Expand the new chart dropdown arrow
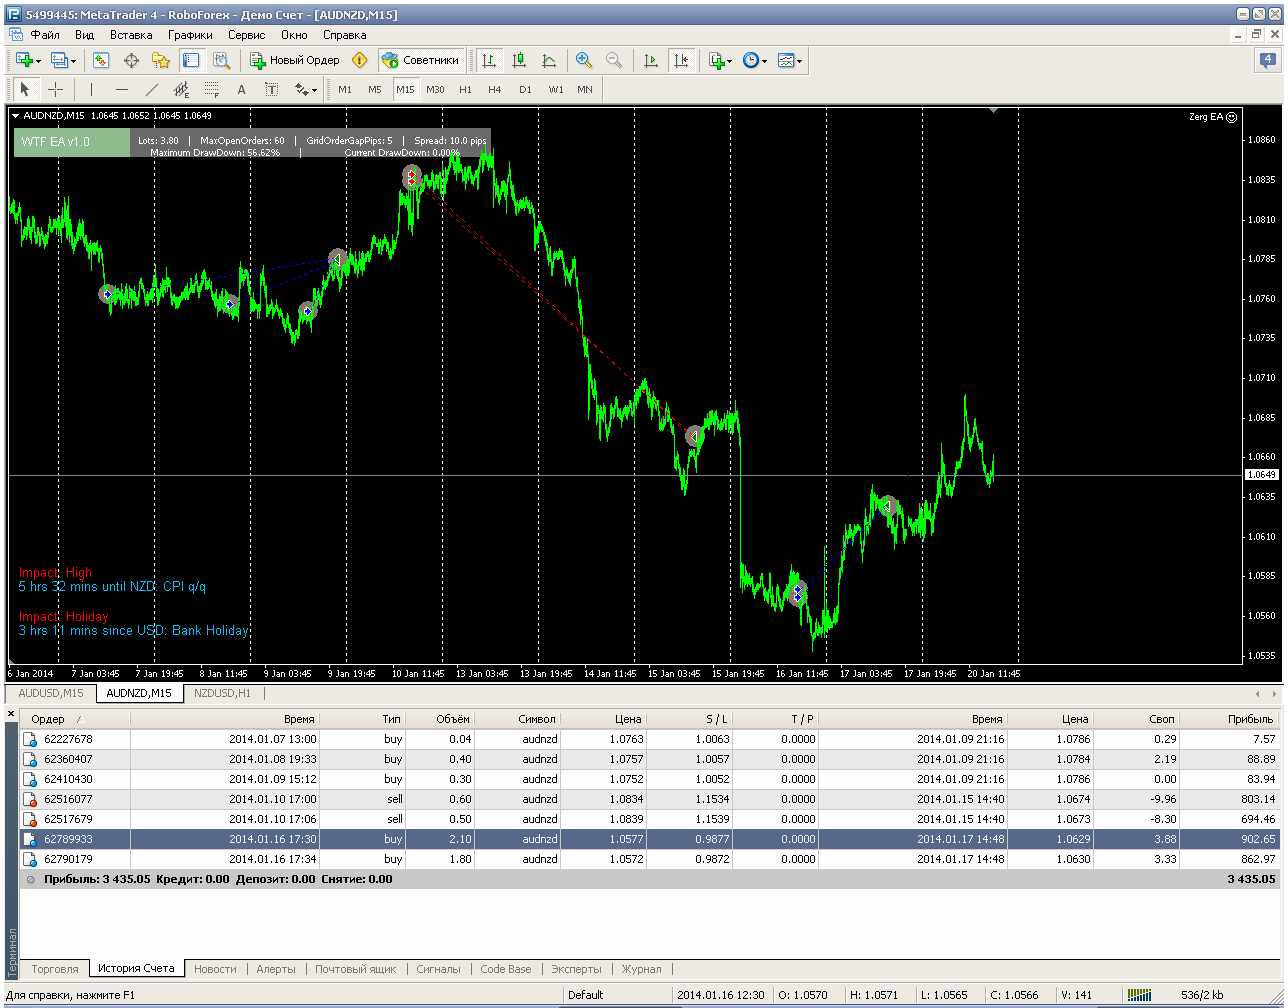1288x1008 pixels. tap(38, 61)
